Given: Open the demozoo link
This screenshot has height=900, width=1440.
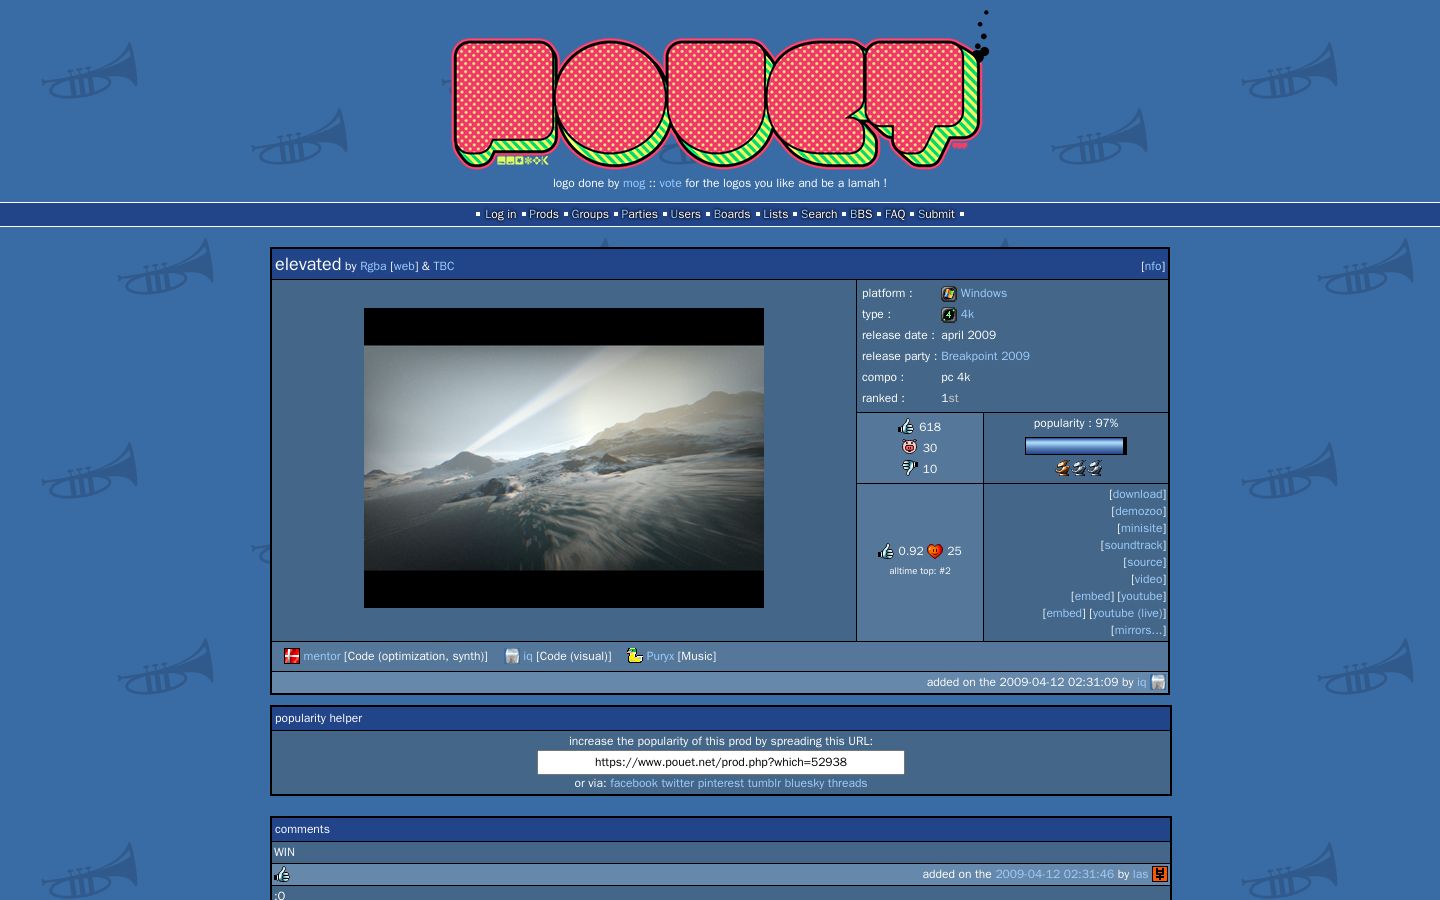Looking at the screenshot, I should tap(1138, 511).
